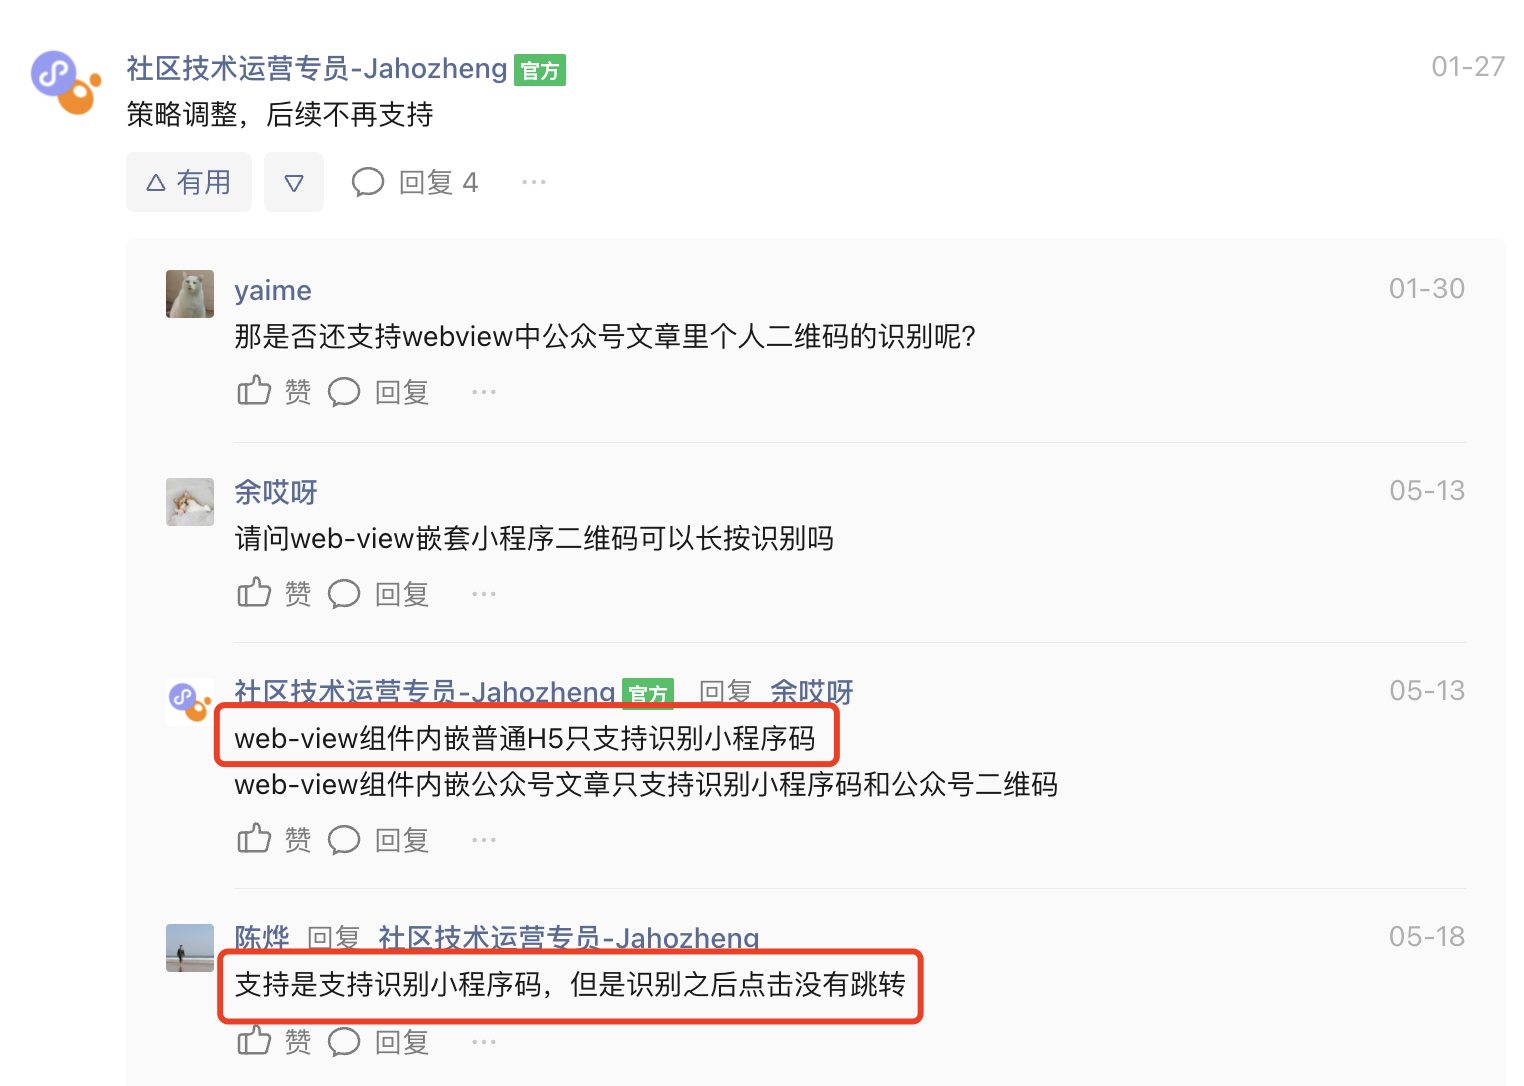This screenshot has height=1086, width=1524.
Task: Reply to yaime's comment
Action: [379, 392]
